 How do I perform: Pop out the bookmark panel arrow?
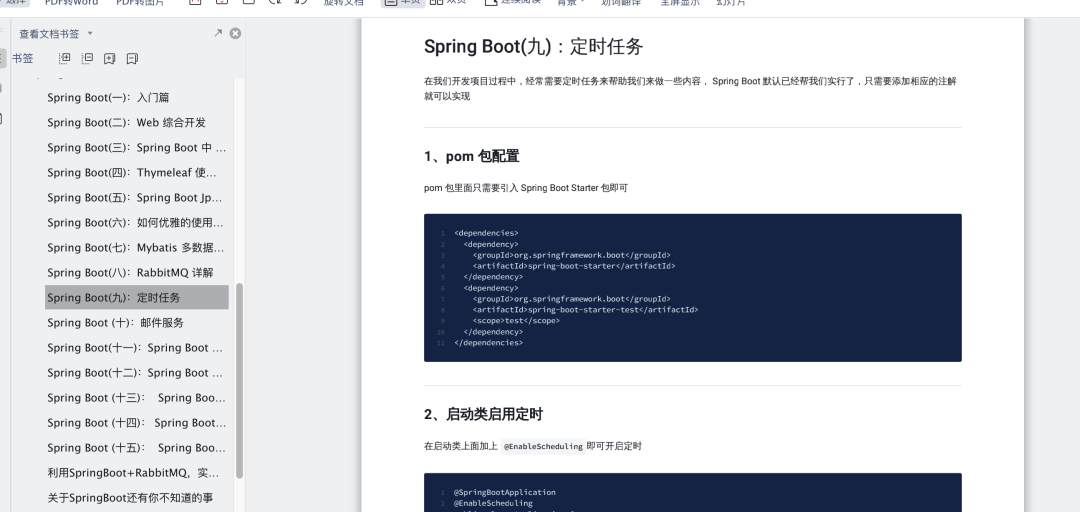click(218, 33)
